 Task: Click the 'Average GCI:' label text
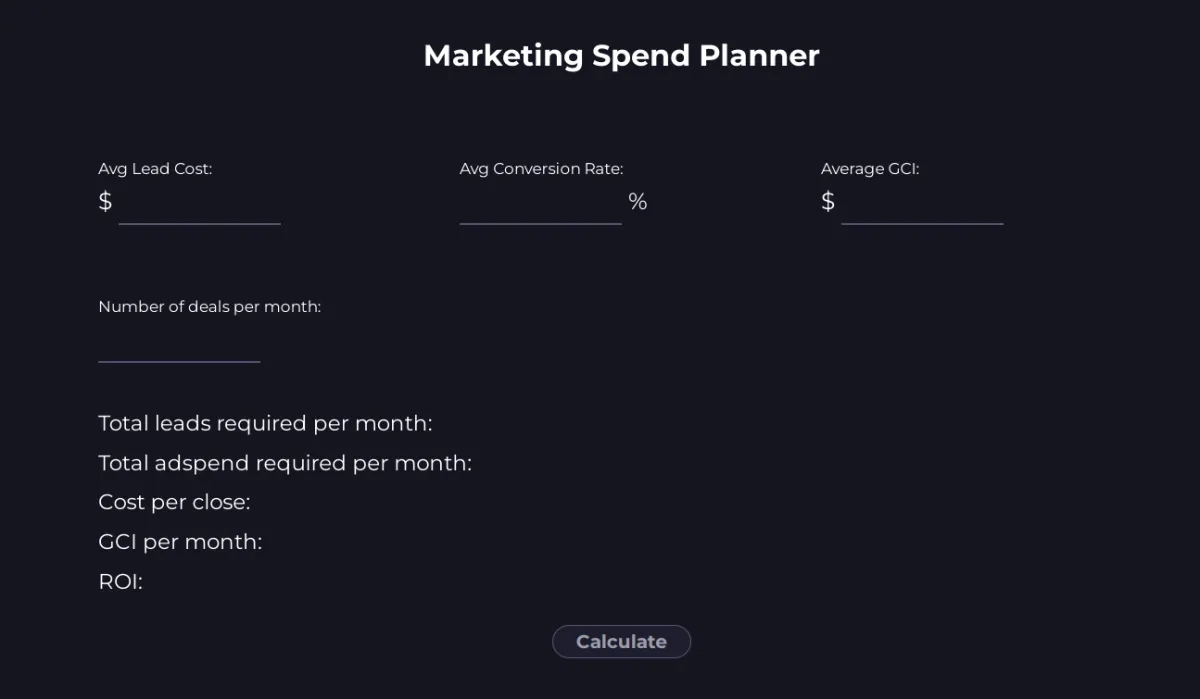pyautogui.click(x=870, y=169)
